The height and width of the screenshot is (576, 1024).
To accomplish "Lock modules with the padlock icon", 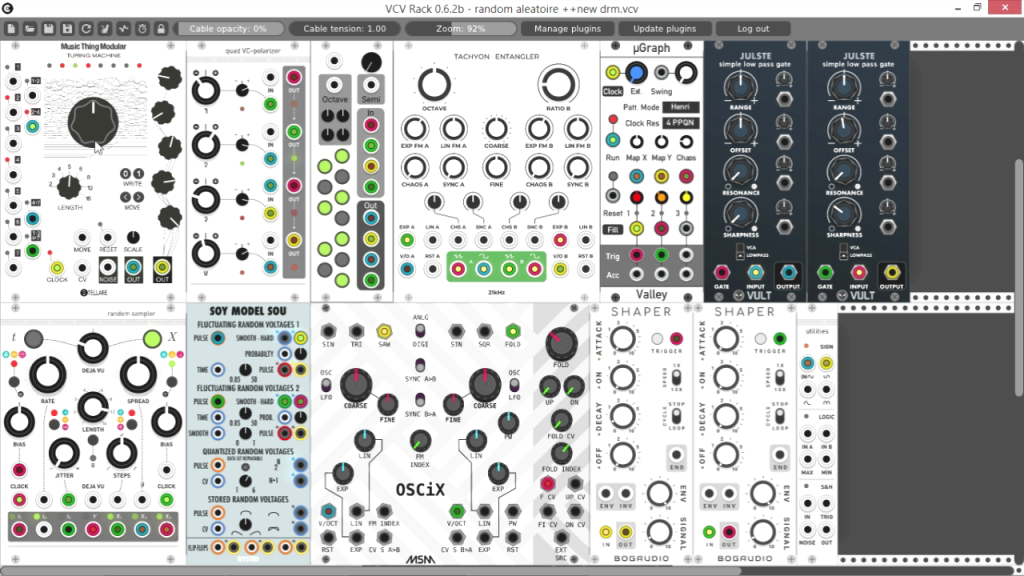I will coord(161,29).
